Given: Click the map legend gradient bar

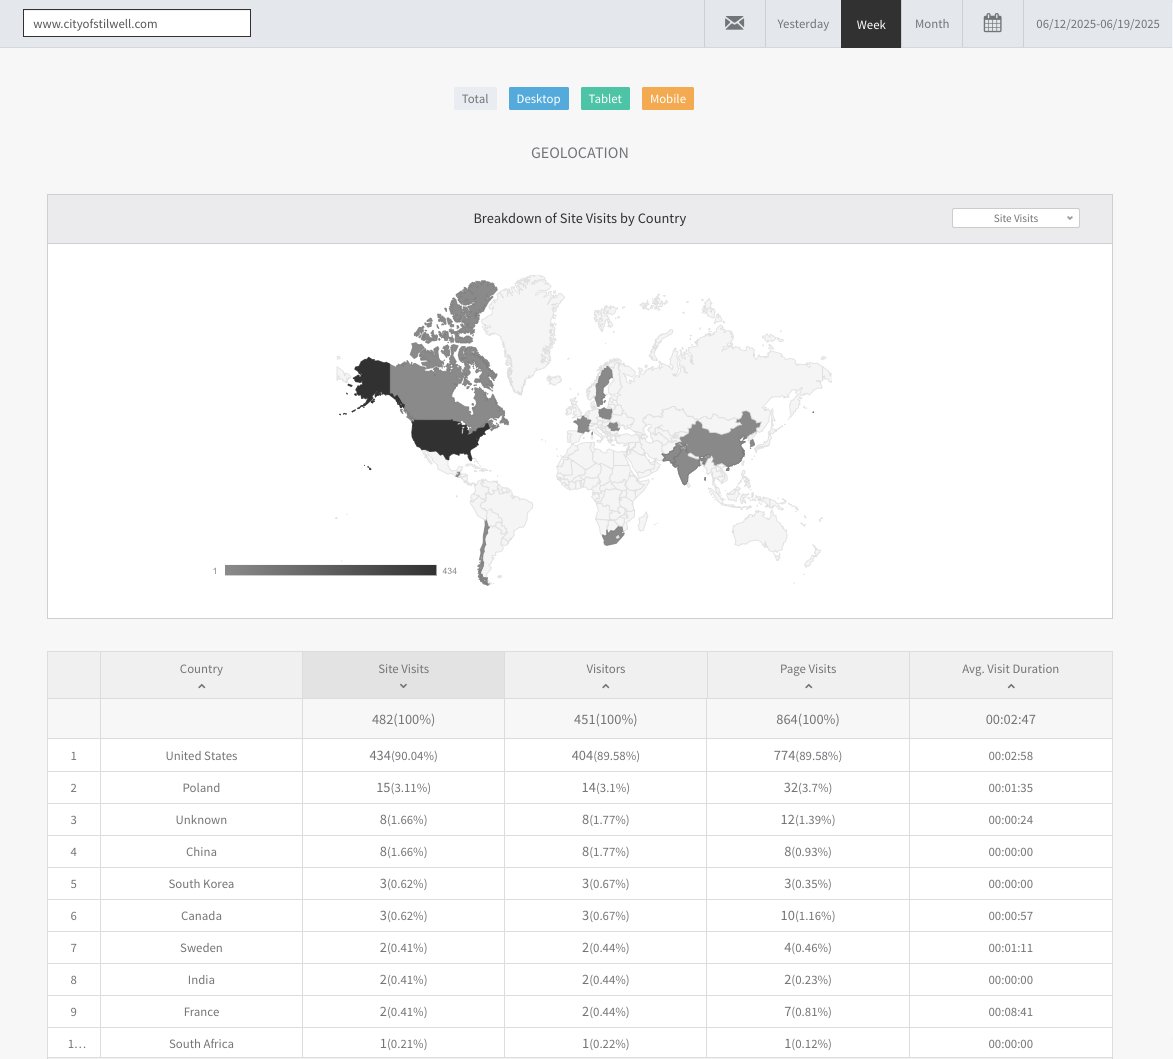Looking at the screenshot, I should [x=330, y=571].
